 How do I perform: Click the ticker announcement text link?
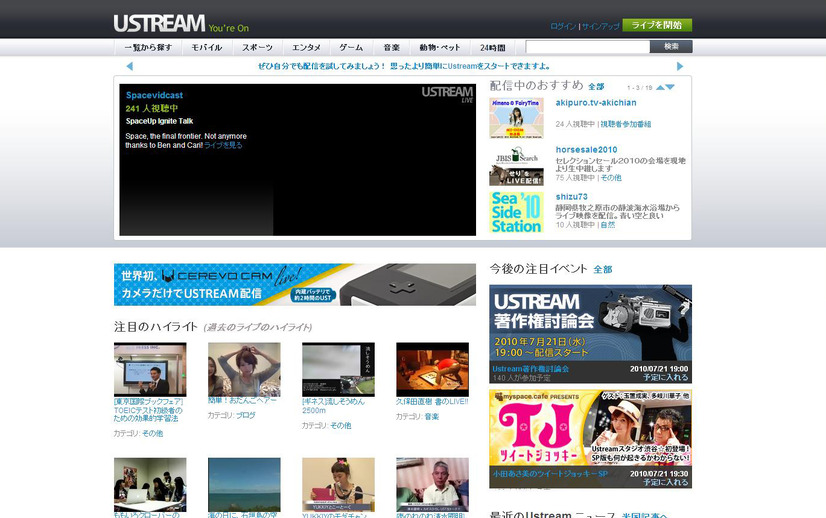pos(404,66)
